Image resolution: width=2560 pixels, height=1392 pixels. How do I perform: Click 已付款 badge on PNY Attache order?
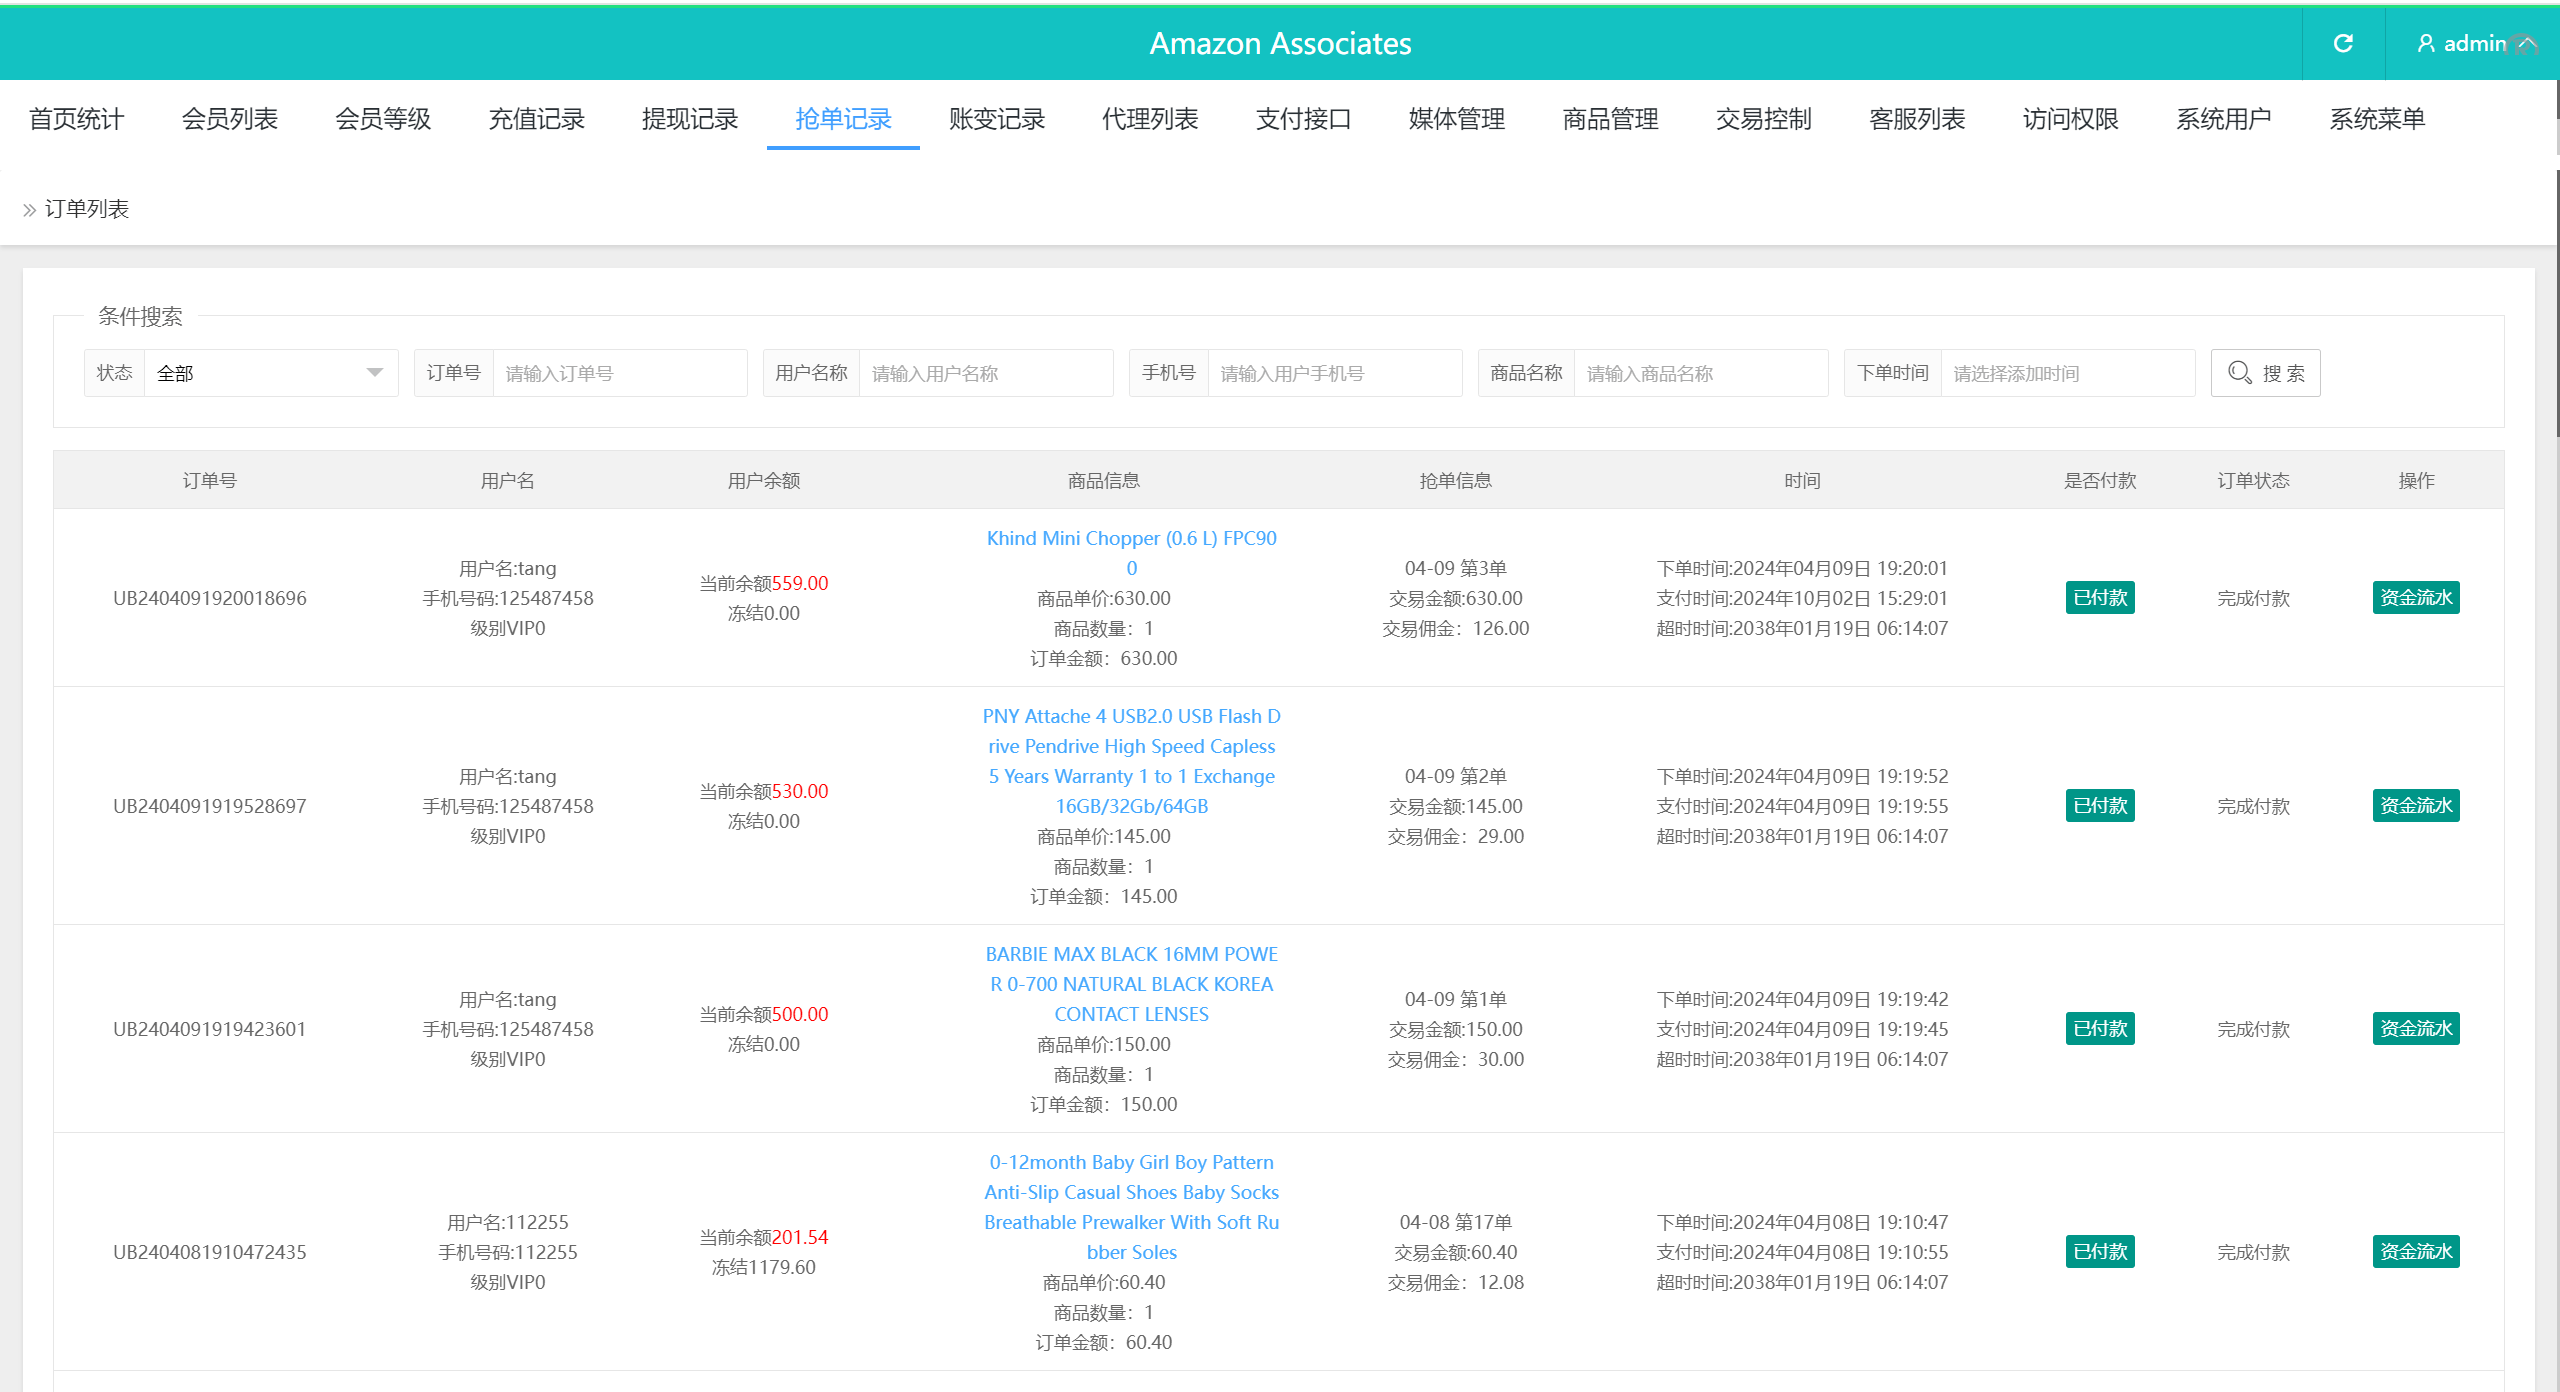2099,806
